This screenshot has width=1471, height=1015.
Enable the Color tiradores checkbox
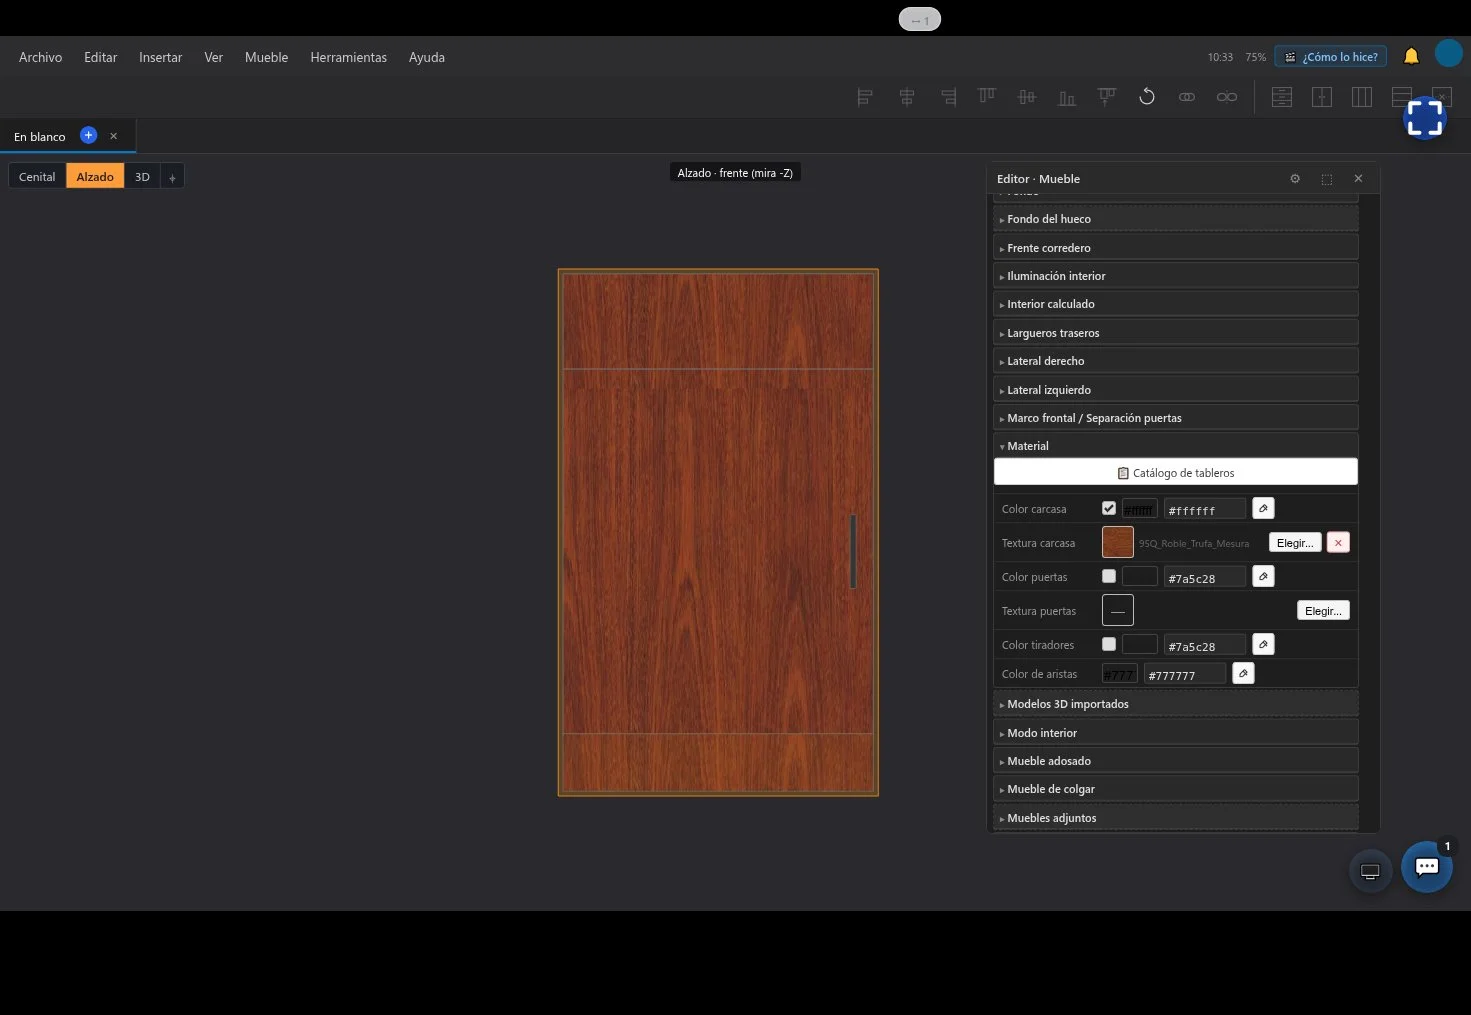[x=1109, y=644]
